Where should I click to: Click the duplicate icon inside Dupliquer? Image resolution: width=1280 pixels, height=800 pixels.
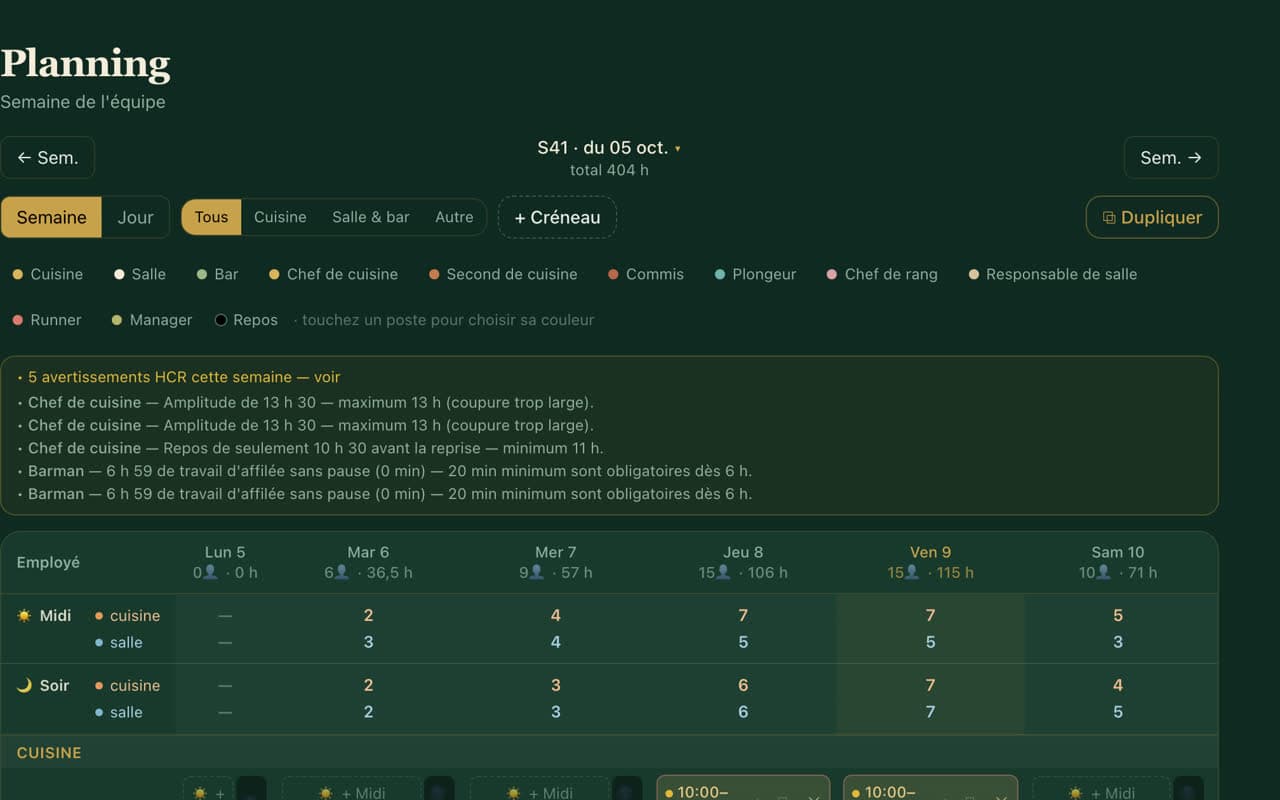(x=1108, y=217)
